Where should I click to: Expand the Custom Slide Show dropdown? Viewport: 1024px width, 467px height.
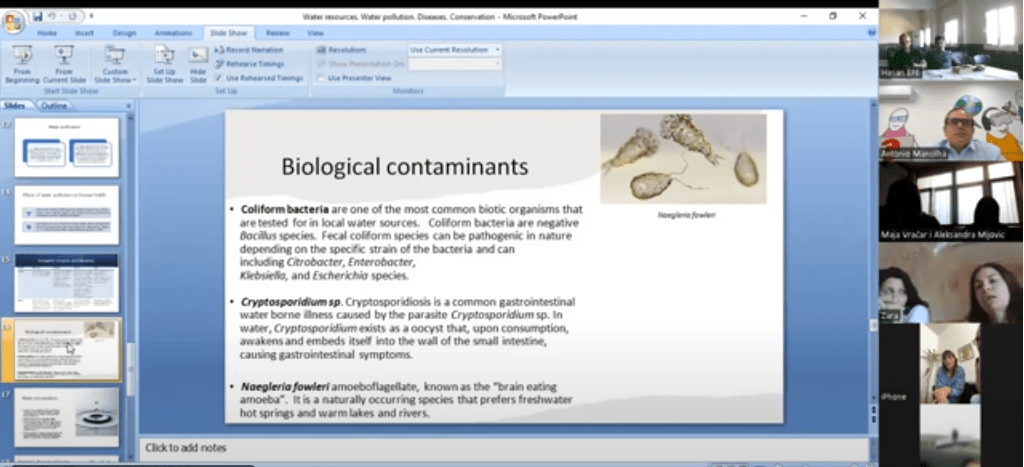point(115,65)
